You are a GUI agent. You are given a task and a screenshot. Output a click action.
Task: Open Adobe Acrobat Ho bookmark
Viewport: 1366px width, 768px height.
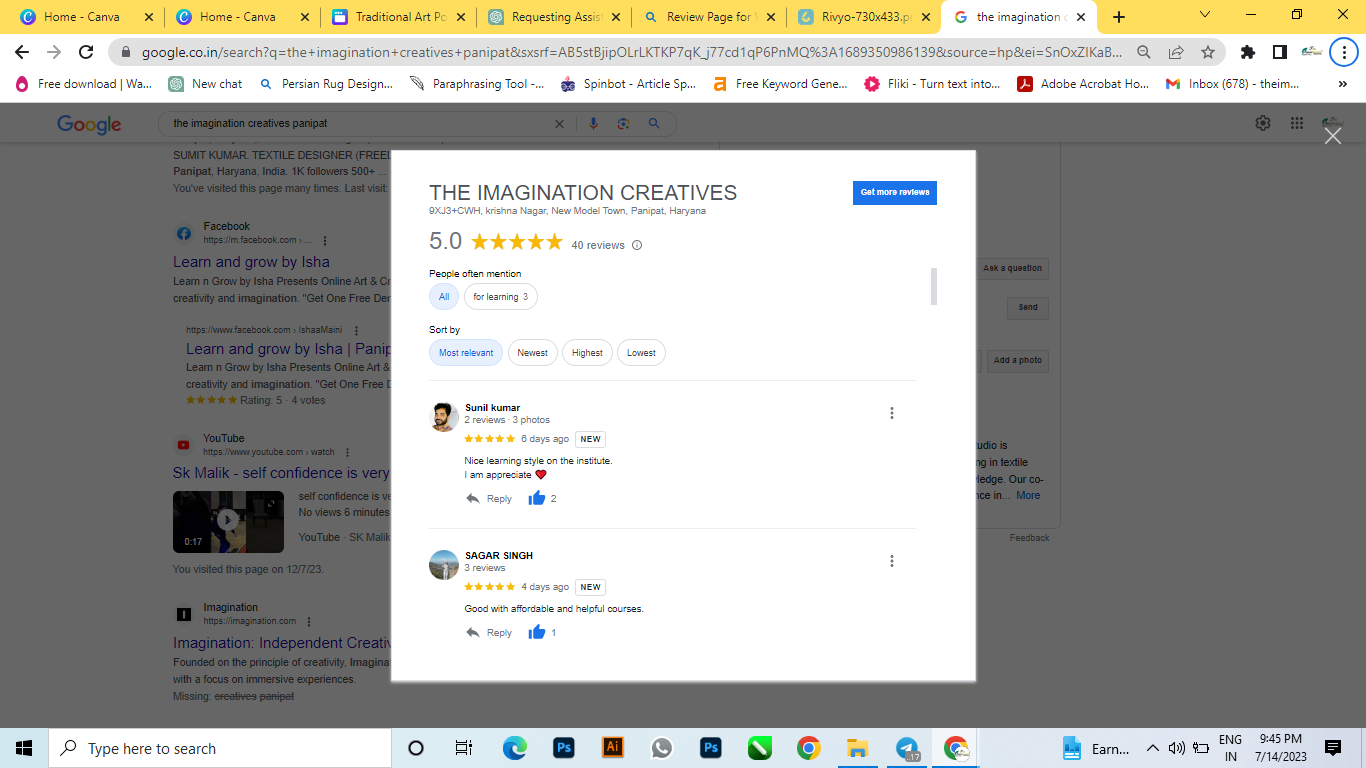coord(1083,84)
